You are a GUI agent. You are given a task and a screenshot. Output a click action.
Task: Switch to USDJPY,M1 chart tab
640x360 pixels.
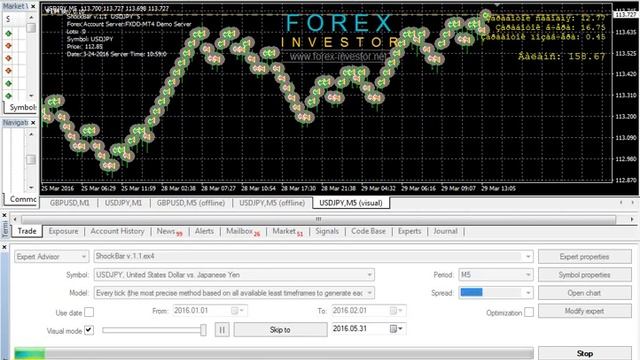pyautogui.click(x=123, y=203)
